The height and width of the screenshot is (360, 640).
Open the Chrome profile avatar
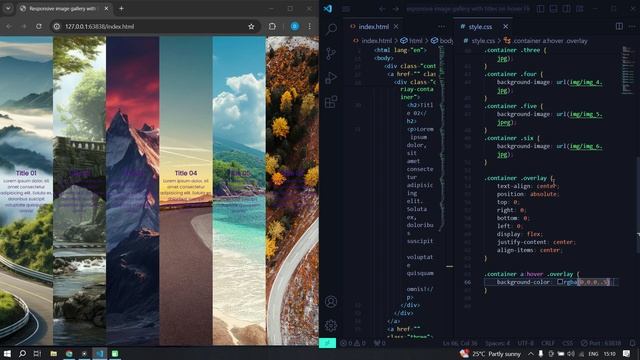[295, 27]
